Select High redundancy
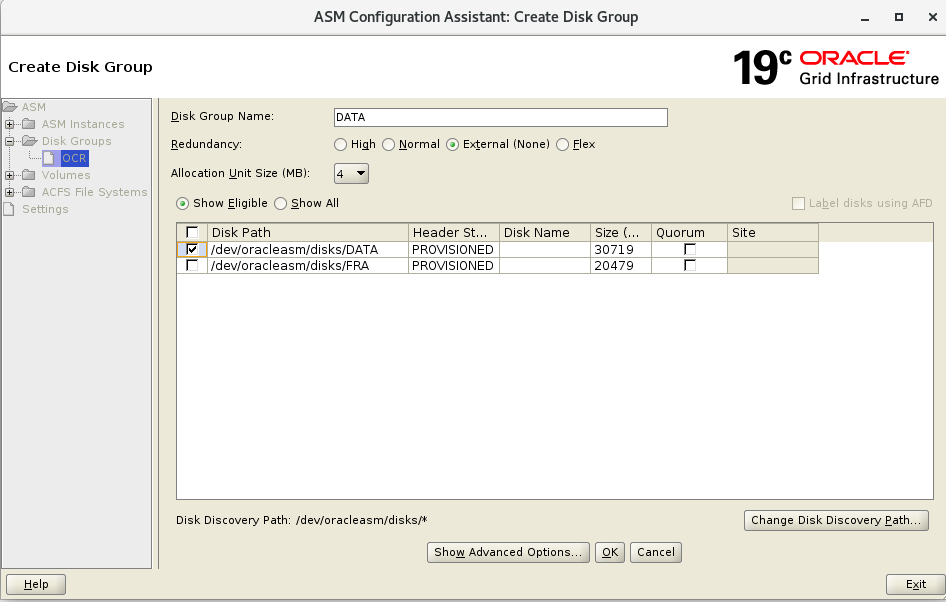The width and height of the screenshot is (946, 602). (341, 145)
